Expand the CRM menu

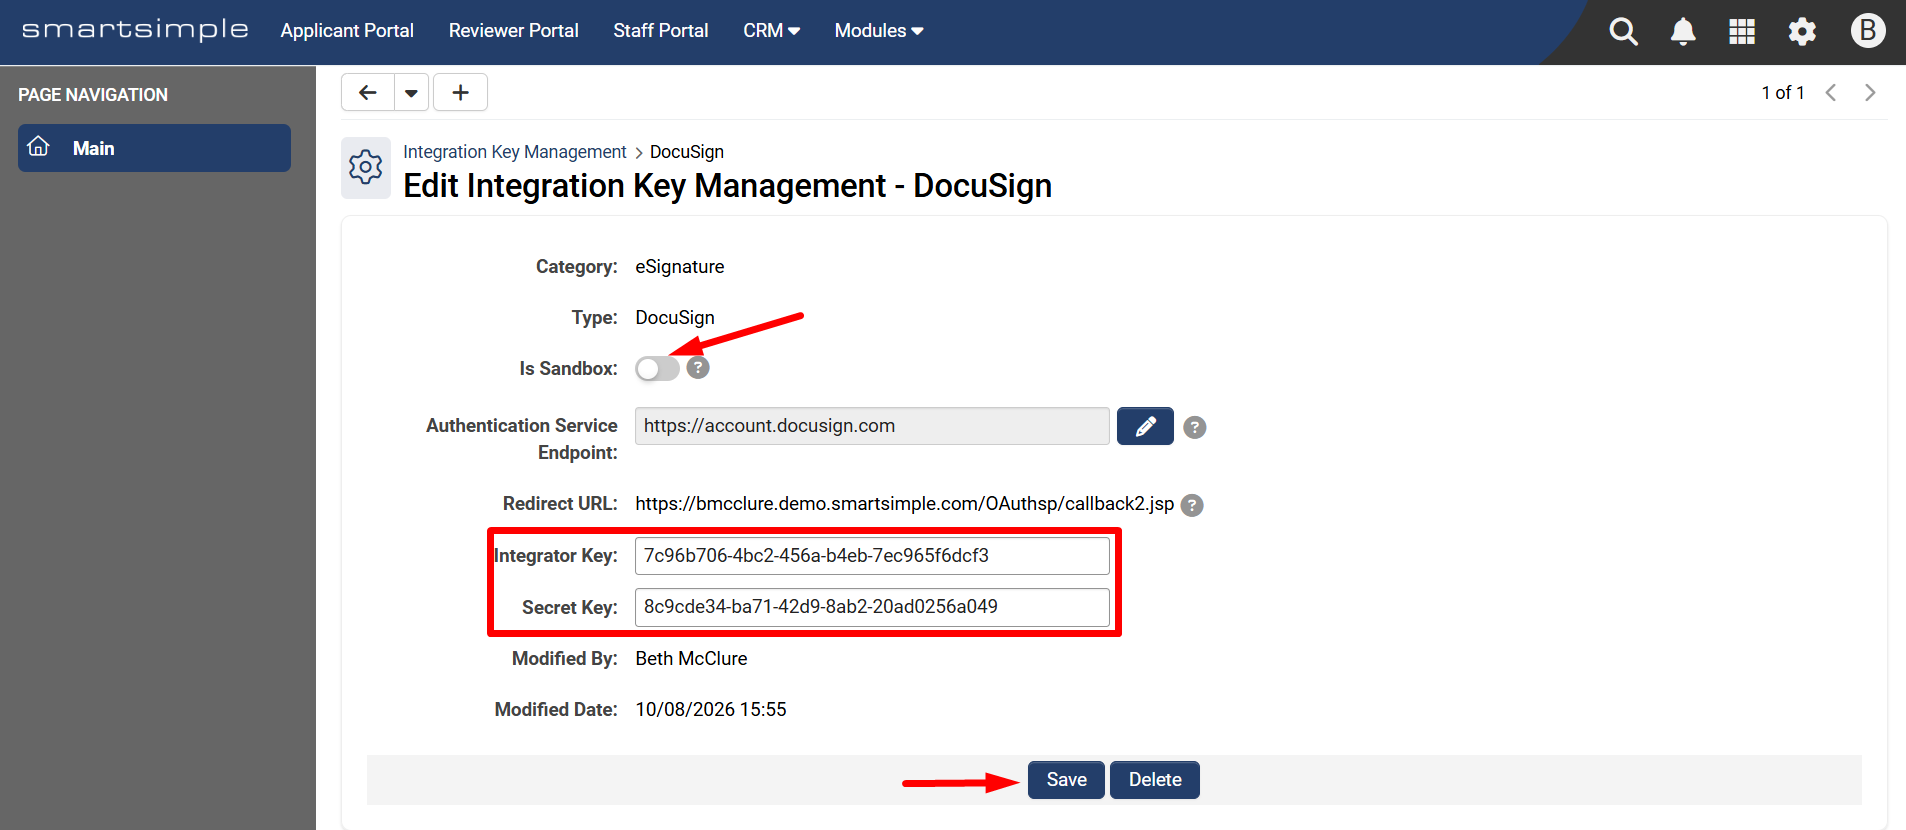point(771,31)
